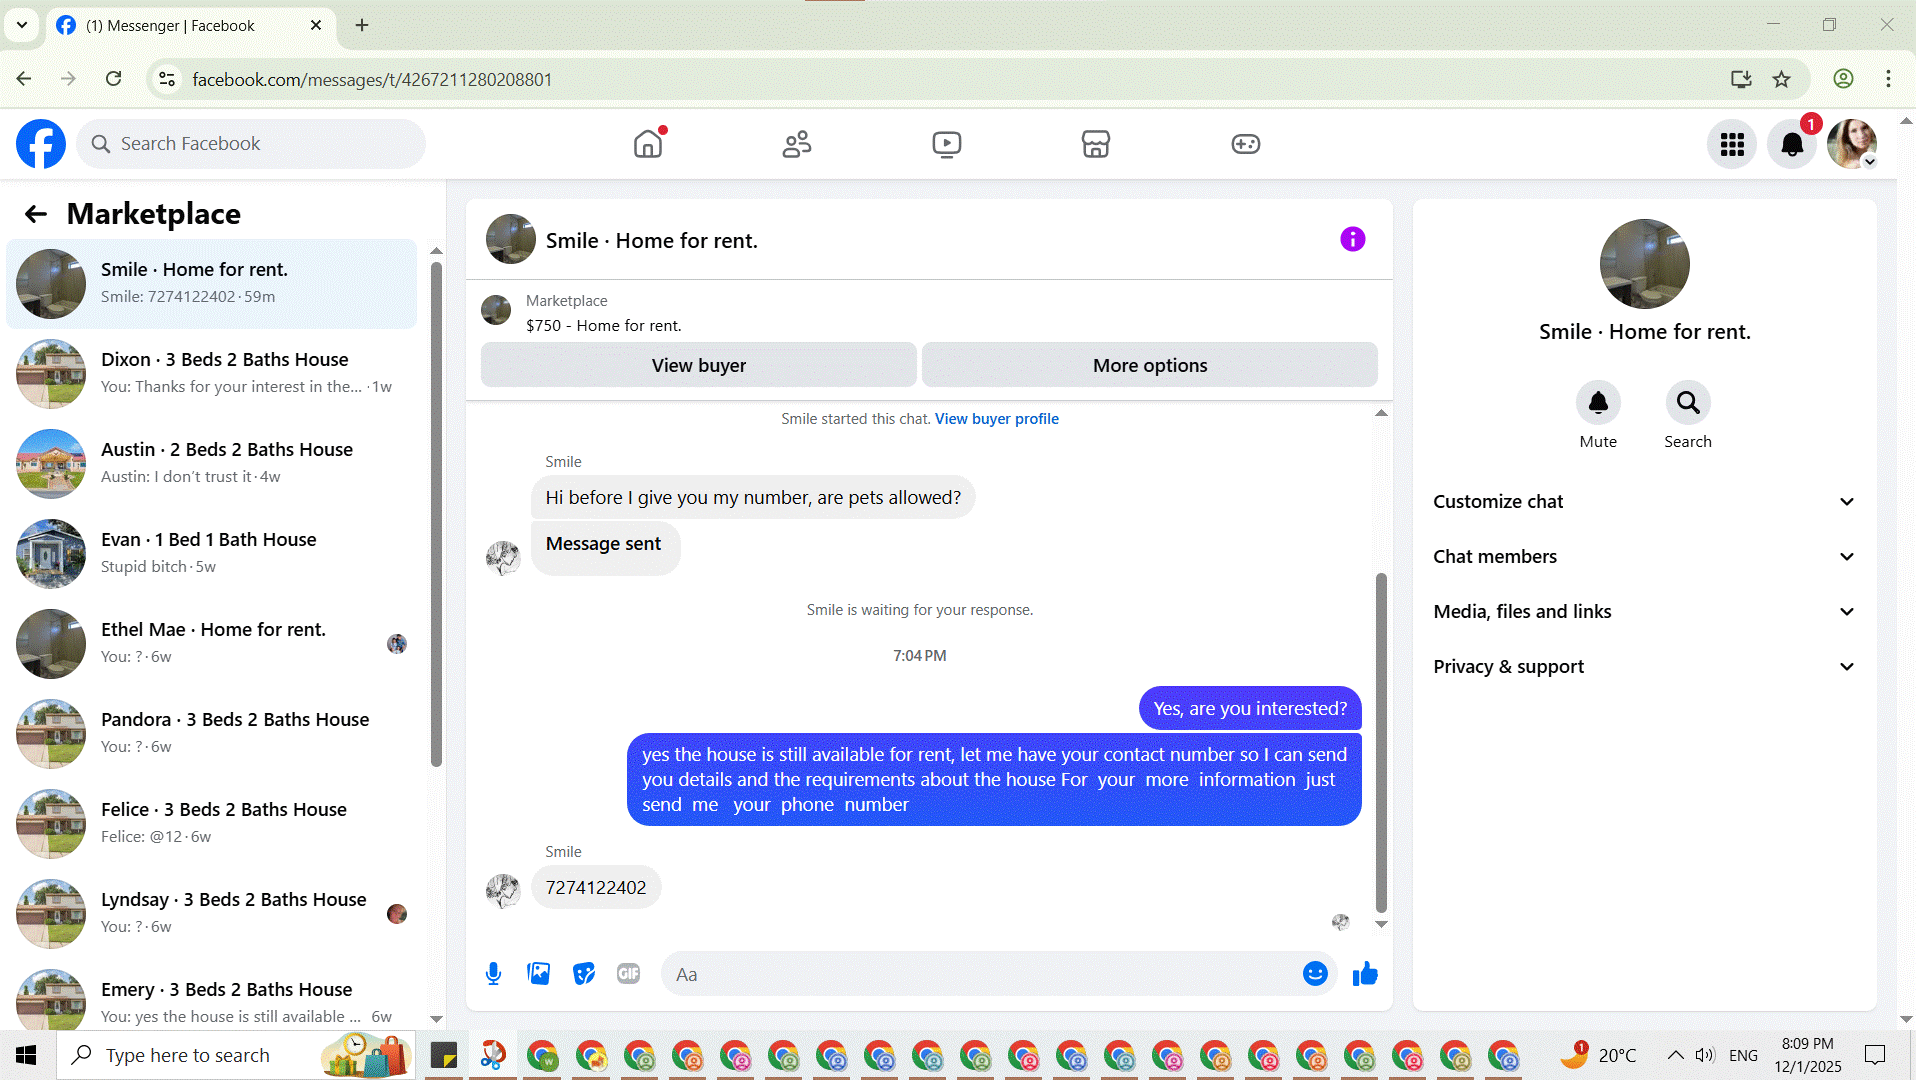Click Windows Type here to search box
The width and height of the screenshot is (1916, 1080).
[236, 1056]
